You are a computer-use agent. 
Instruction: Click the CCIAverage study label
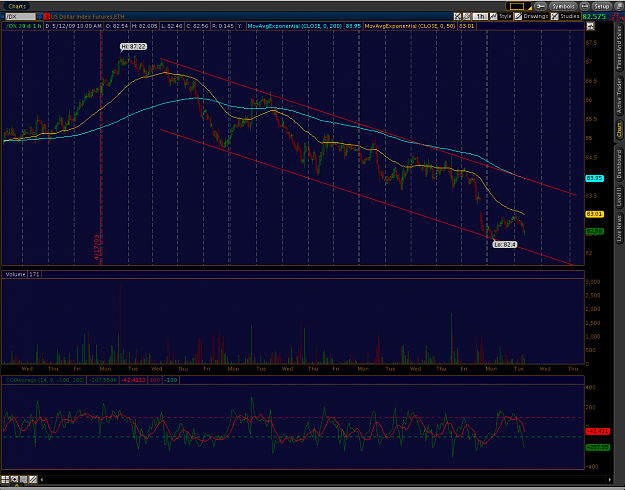tap(45, 380)
